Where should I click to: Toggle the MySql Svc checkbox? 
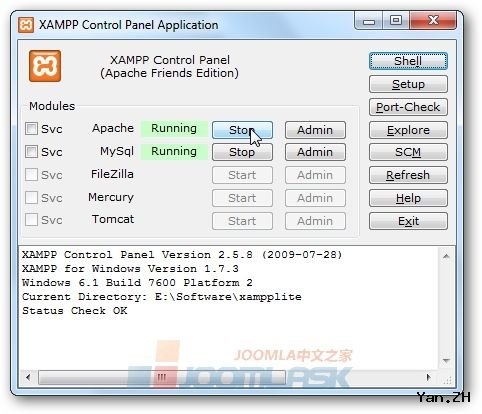(x=31, y=151)
